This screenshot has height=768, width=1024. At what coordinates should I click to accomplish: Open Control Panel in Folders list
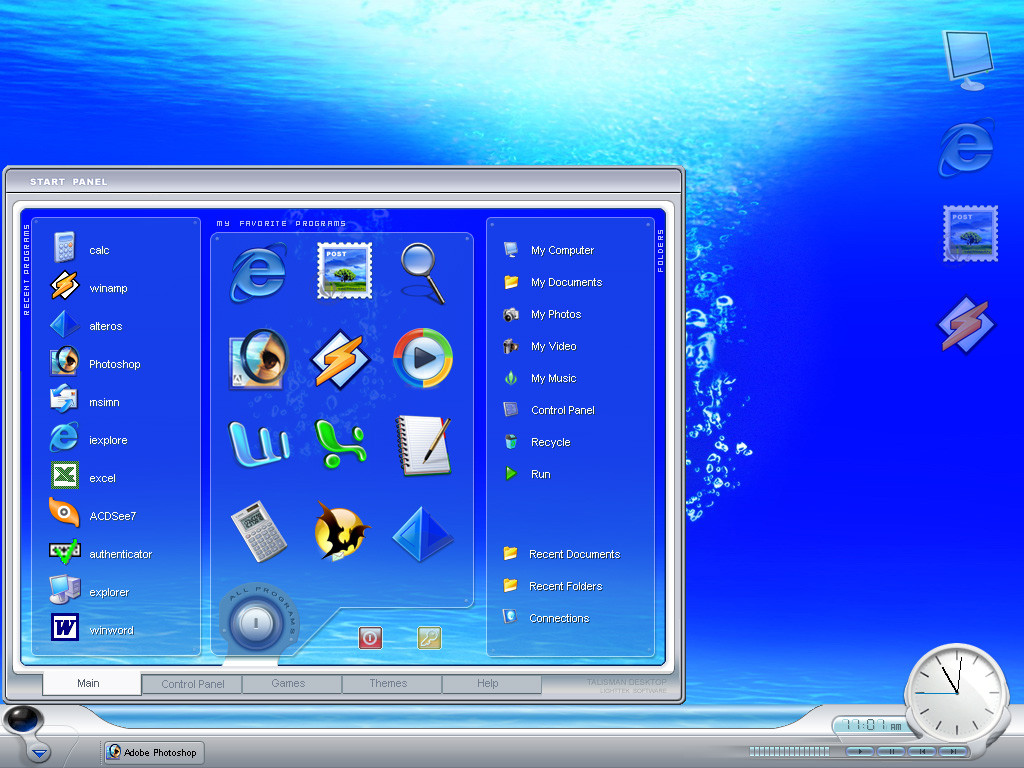point(549,409)
